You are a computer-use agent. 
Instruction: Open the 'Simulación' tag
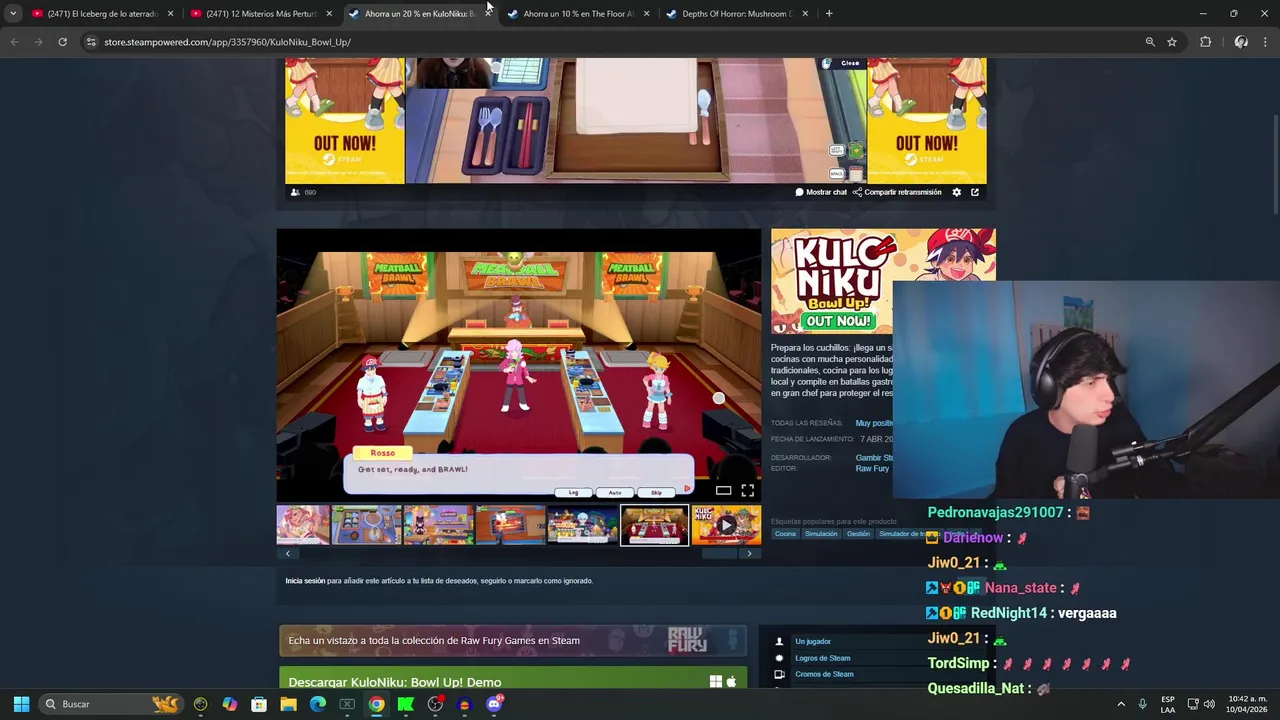(x=821, y=534)
